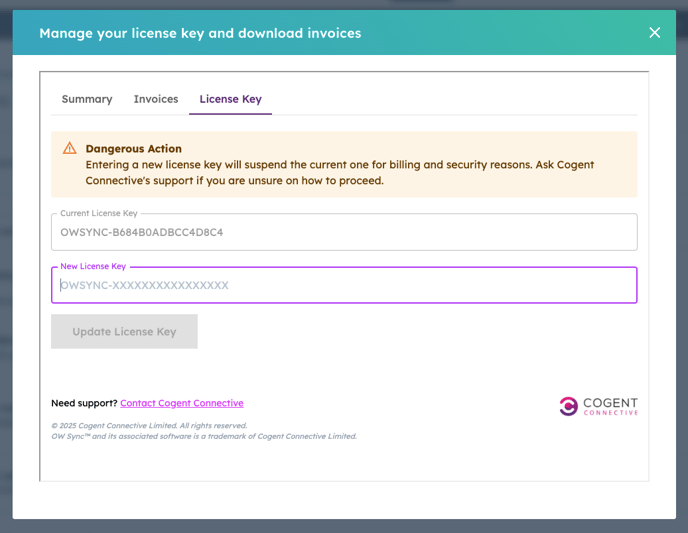
Task: Open the Invoices tab
Action: pos(156,99)
